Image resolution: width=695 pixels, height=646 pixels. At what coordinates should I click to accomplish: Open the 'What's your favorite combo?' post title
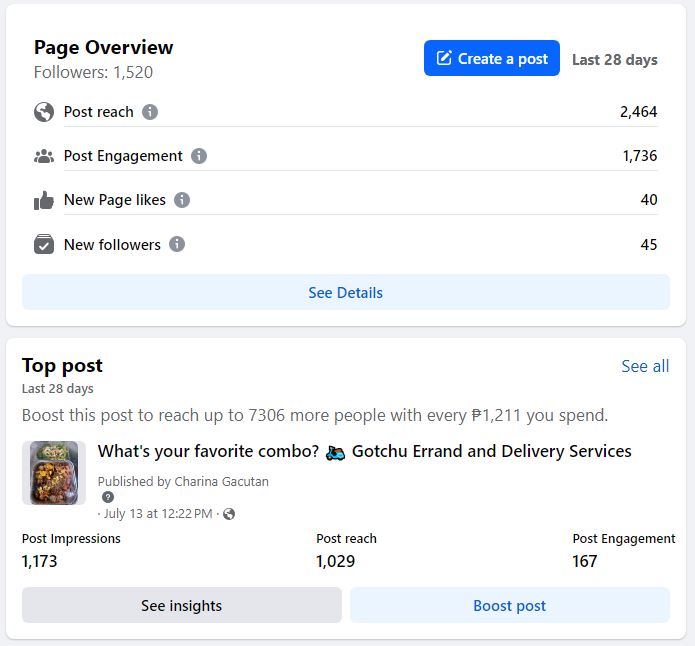[x=364, y=451]
